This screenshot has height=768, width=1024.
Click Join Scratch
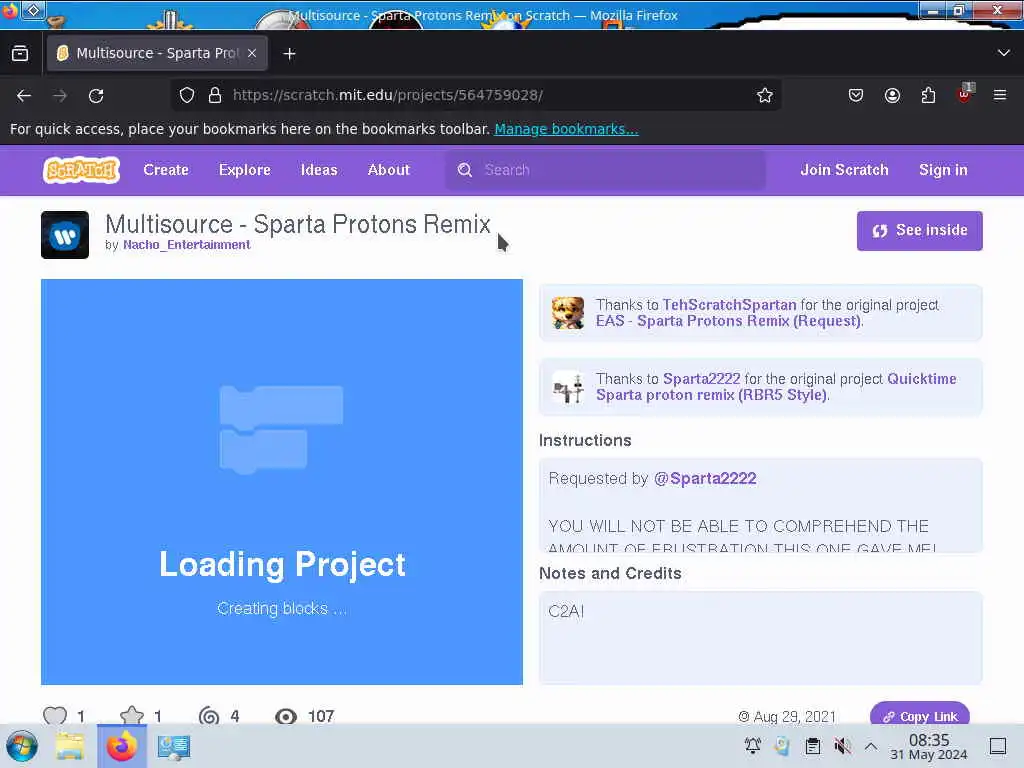point(844,170)
